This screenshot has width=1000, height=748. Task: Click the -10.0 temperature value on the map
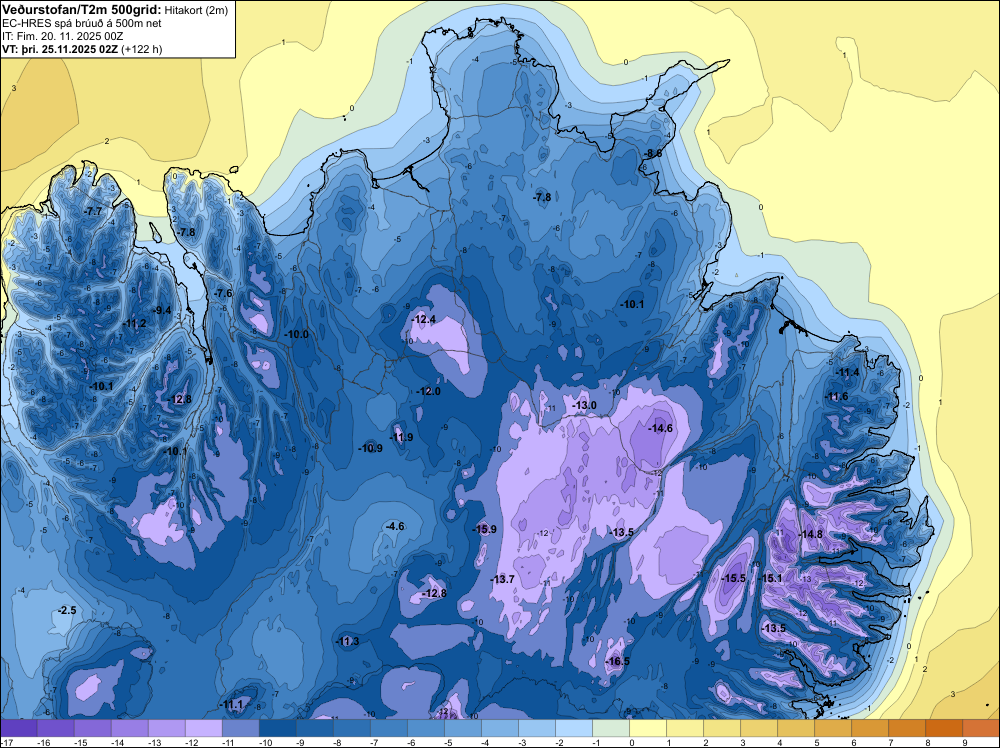coord(296,334)
